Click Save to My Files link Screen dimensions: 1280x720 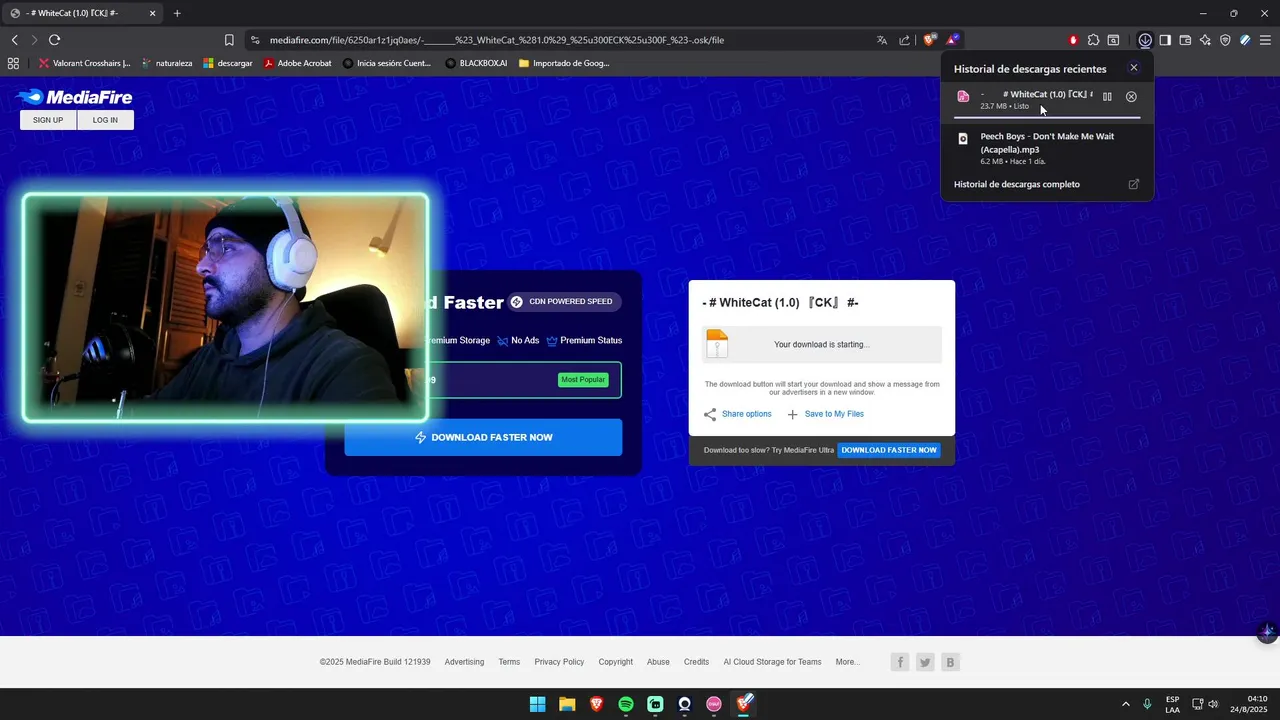825,414
